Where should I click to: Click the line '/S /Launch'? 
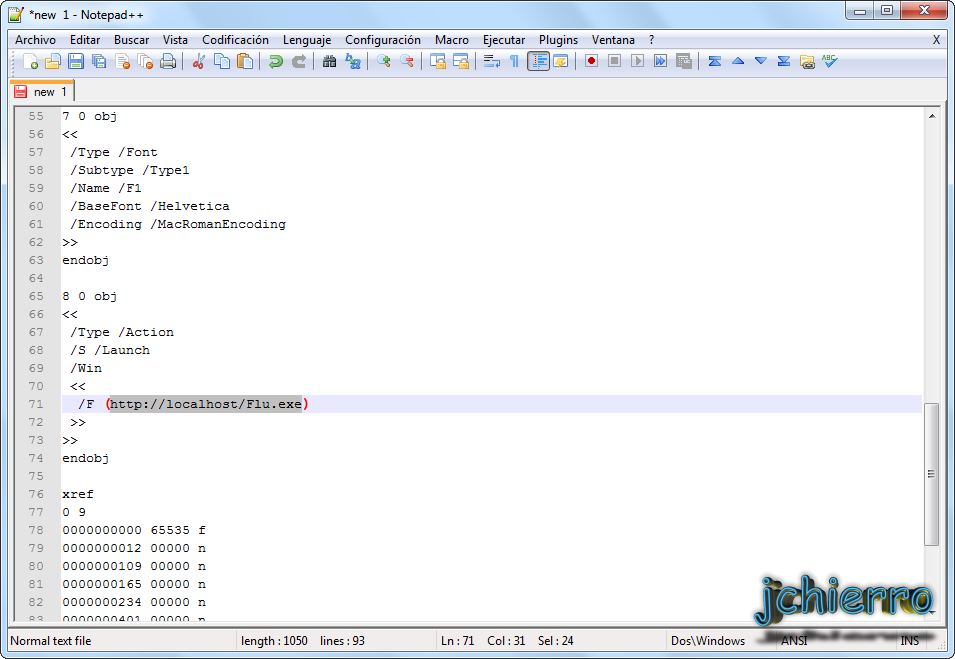click(x=110, y=350)
